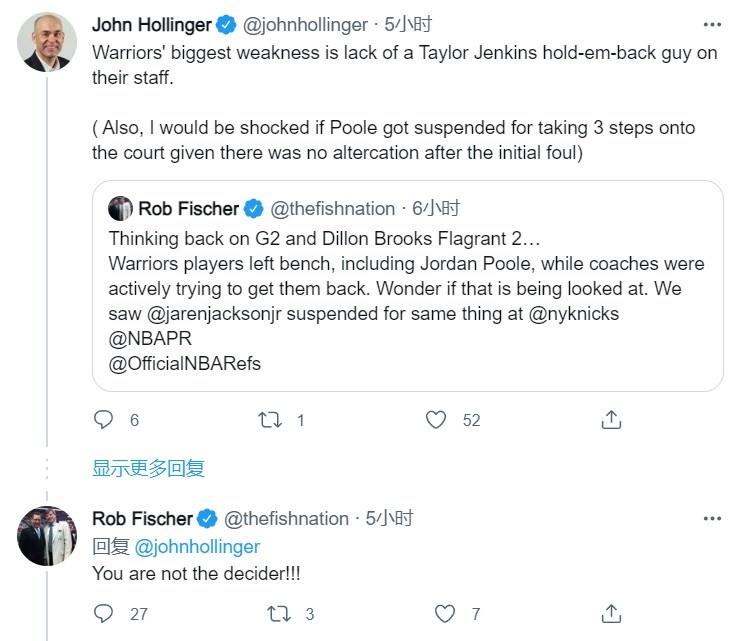
Task: Click John Hollinger's profile avatar
Action: 47,42
